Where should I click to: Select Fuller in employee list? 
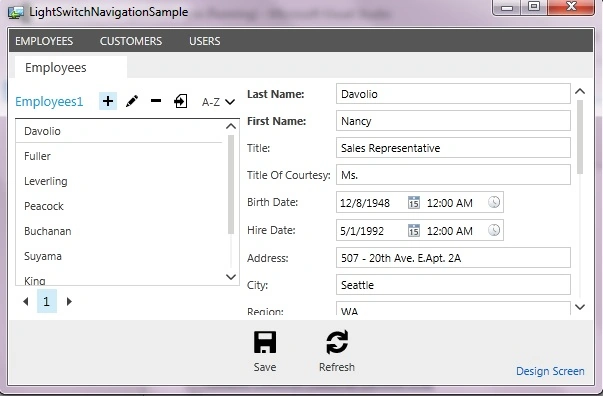tap(119, 156)
